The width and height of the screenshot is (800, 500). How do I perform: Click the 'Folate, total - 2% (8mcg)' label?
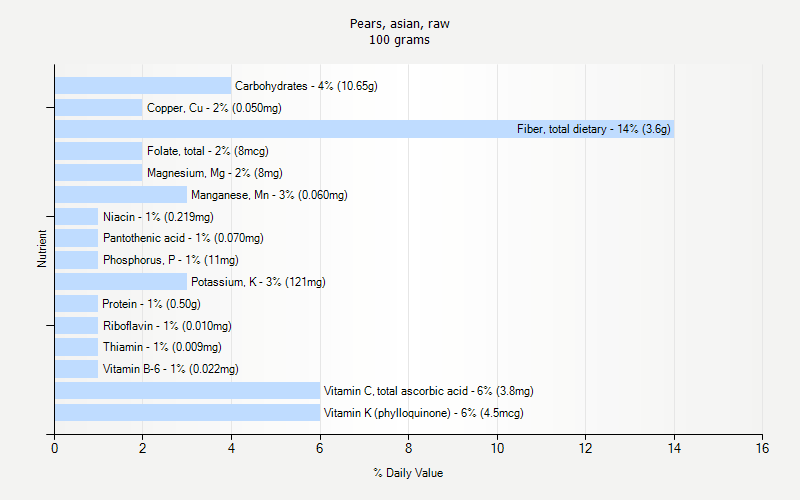tap(208, 151)
